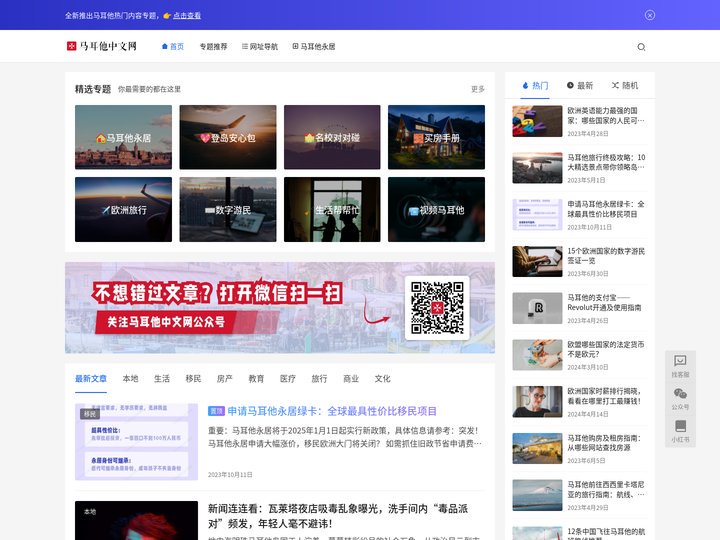Select the 医疗 article tab
The image size is (720, 540).
287,378
